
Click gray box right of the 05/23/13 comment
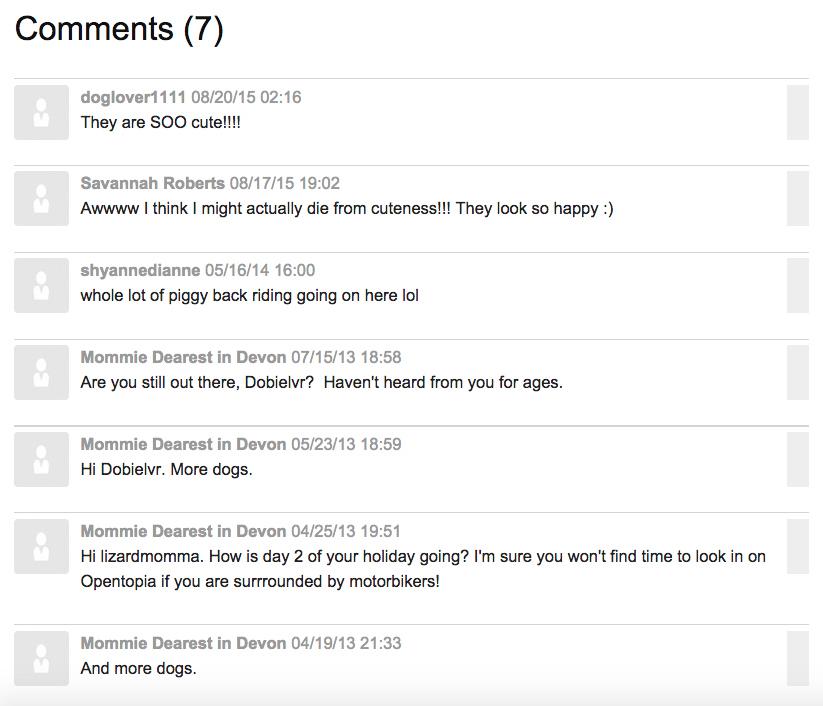pos(797,459)
